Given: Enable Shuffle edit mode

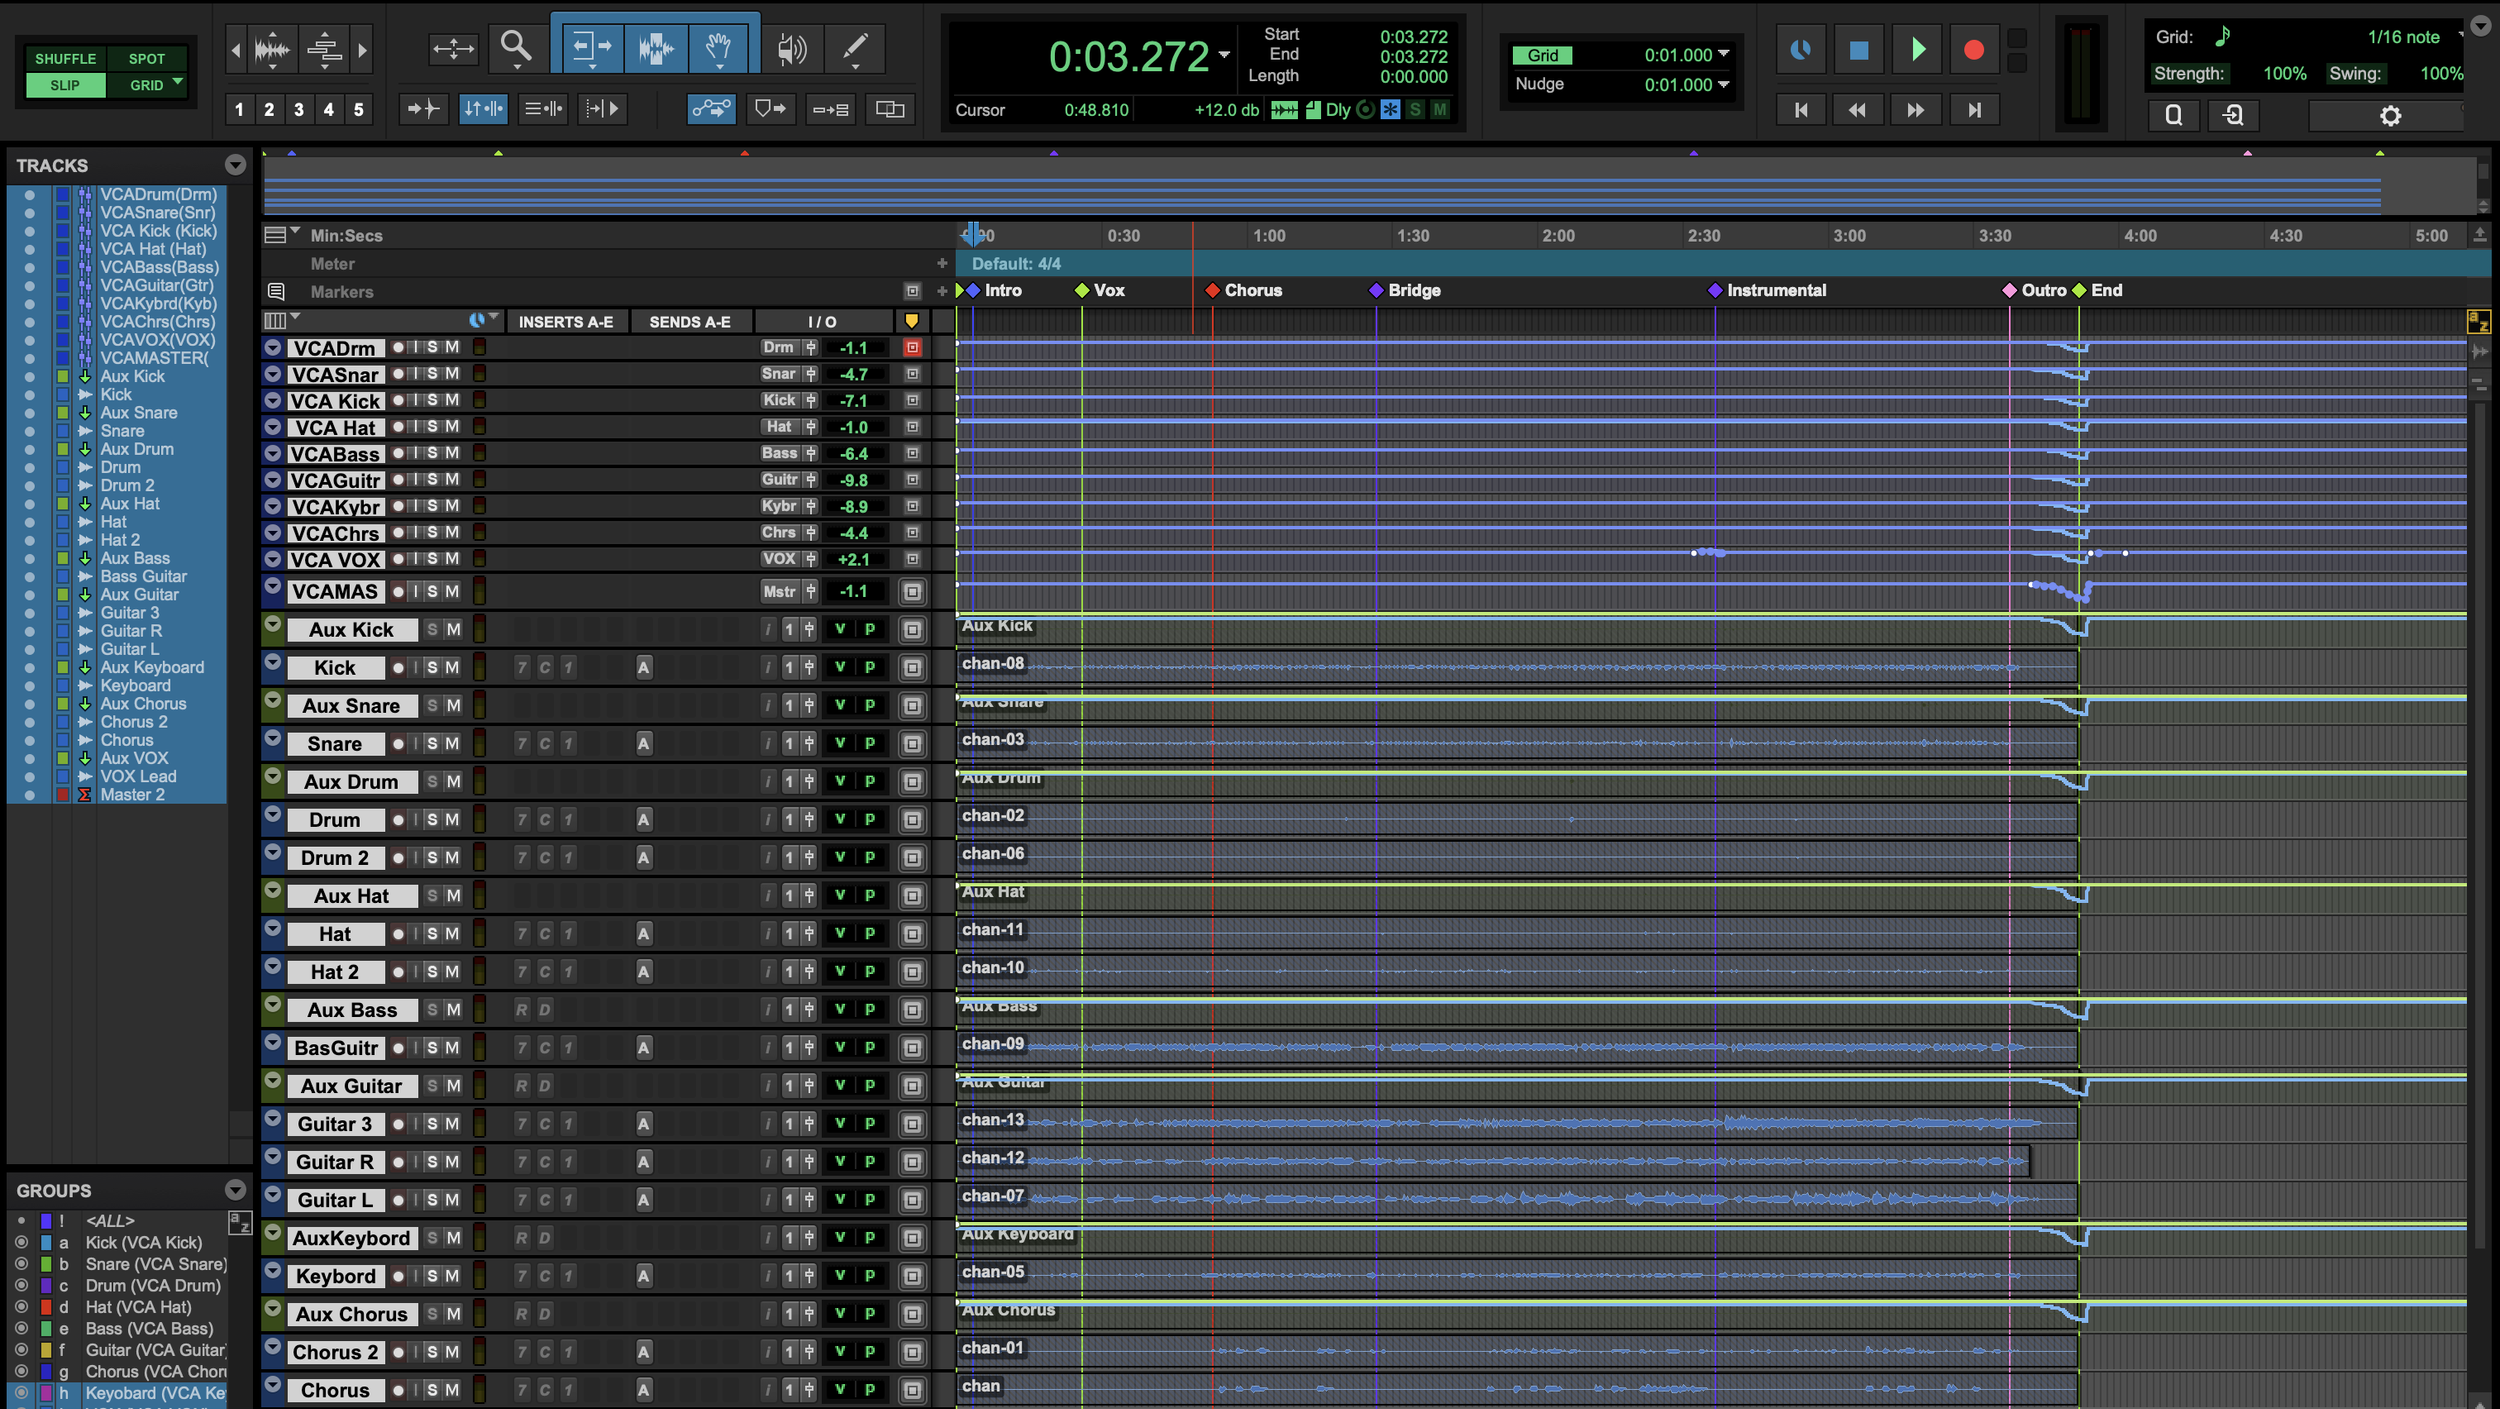Looking at the screenshot, I should (x=66, y=59).
